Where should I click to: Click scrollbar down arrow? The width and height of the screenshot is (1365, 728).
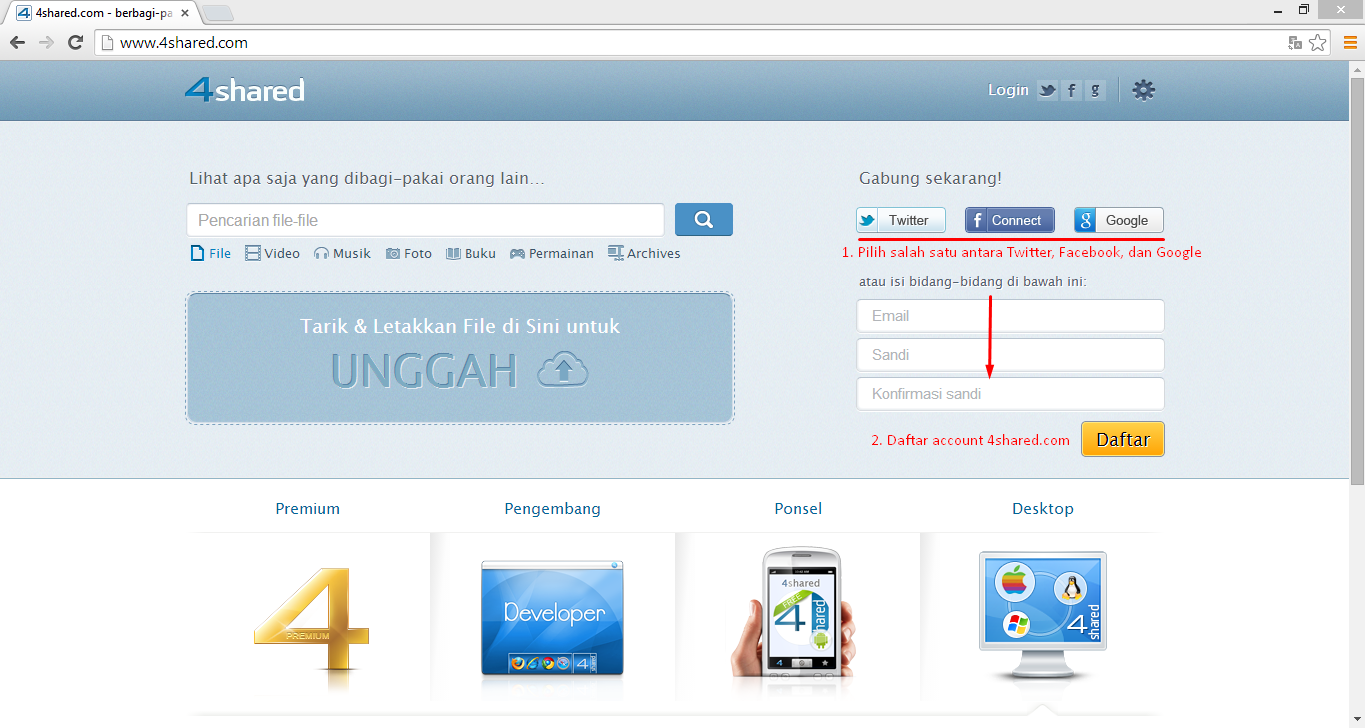[x=1357, y=720]
